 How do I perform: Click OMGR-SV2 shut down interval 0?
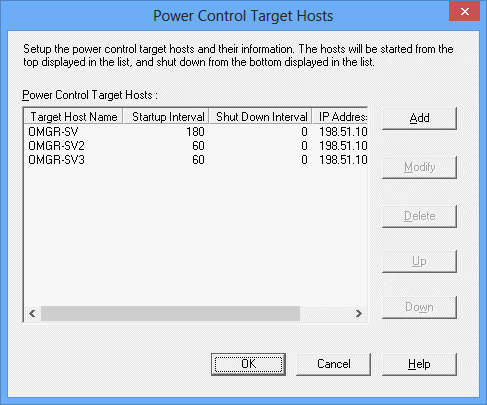tap(304, 146)
